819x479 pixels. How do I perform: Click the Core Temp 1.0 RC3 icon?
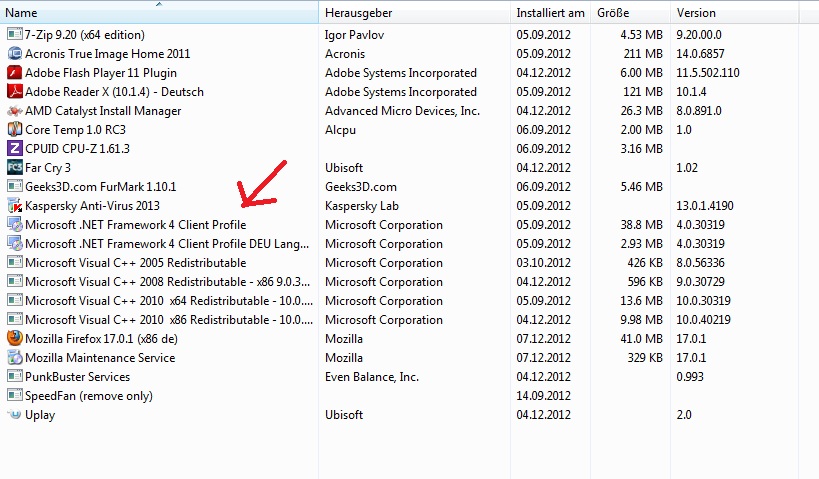click(15, 130)
